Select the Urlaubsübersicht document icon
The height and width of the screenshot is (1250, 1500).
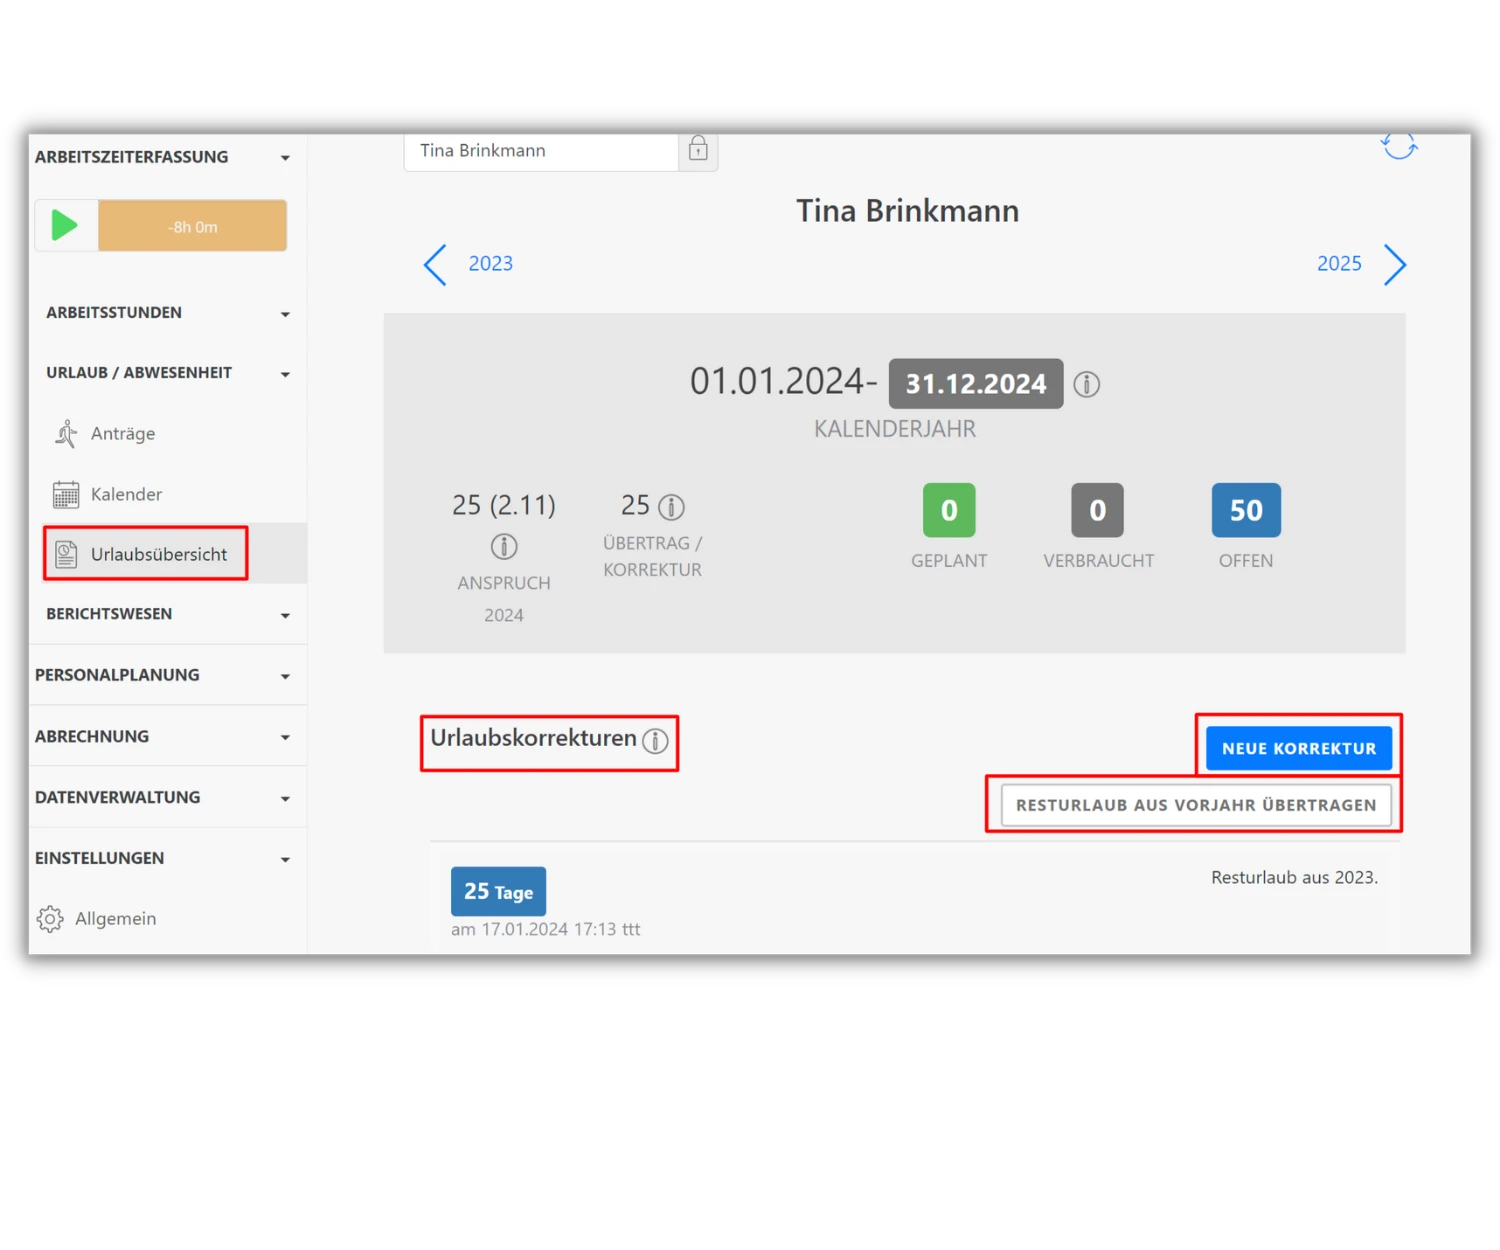[65, 553]
